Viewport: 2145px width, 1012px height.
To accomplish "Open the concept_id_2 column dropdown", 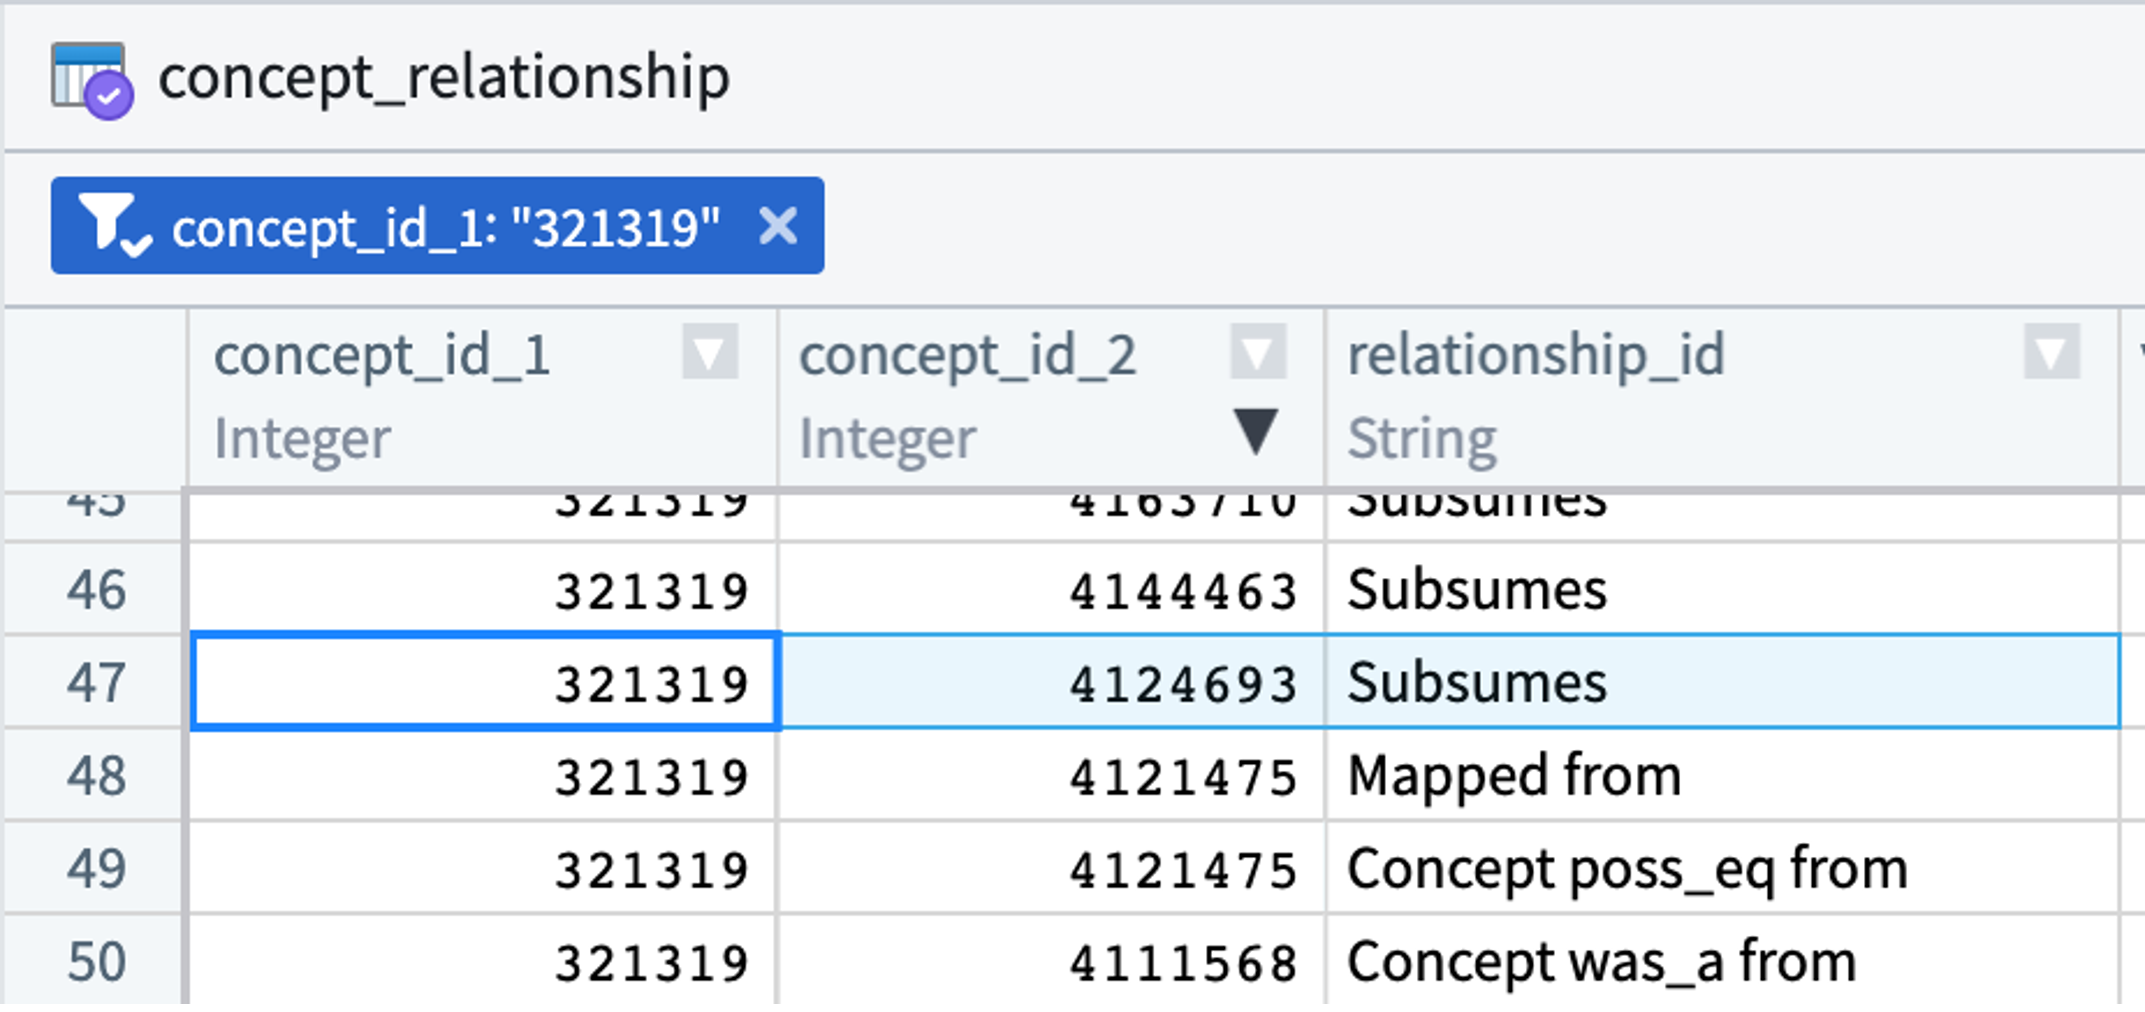I will click(x=1257, y=352).
